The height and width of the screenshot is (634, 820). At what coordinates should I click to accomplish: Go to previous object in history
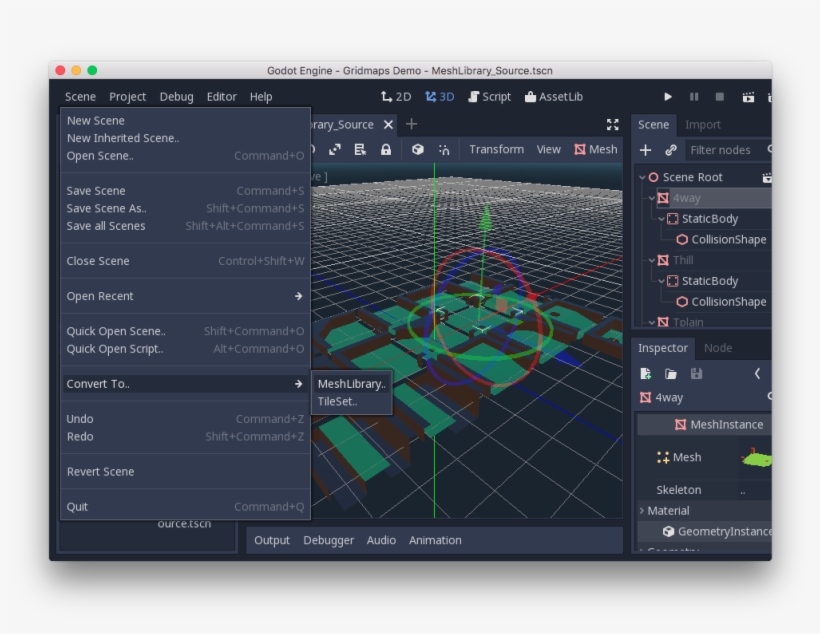pos(757,373)
